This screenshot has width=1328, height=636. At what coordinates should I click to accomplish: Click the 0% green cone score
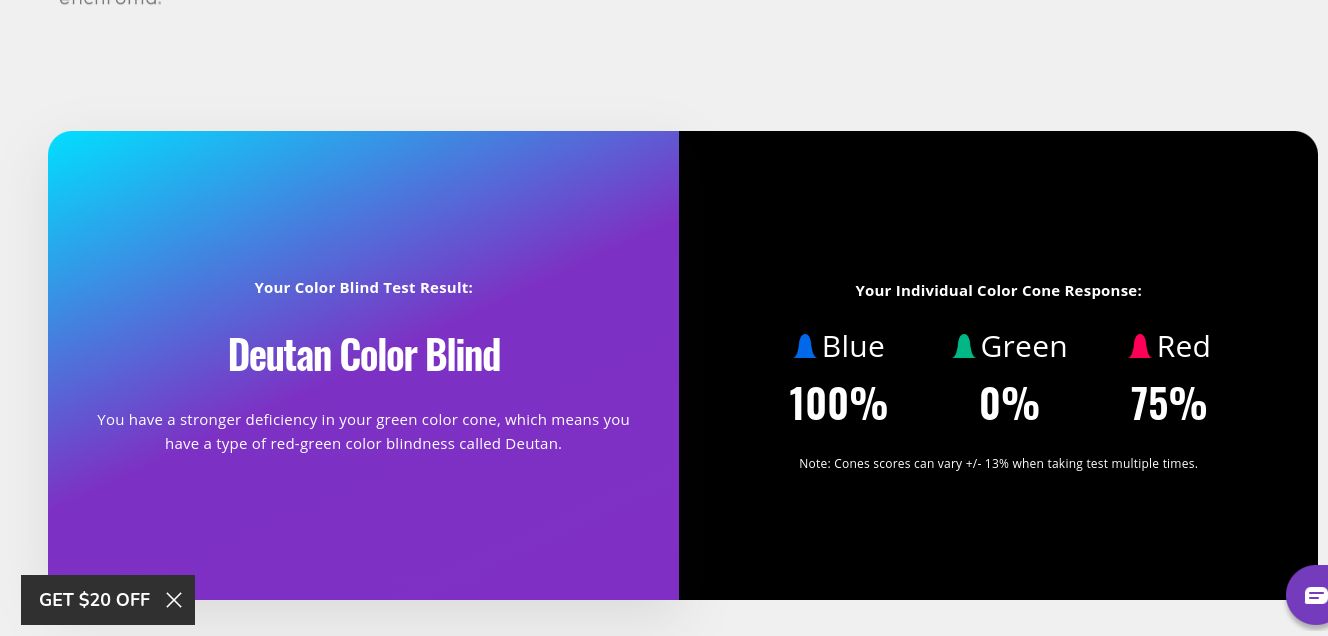coord(1009,404)
